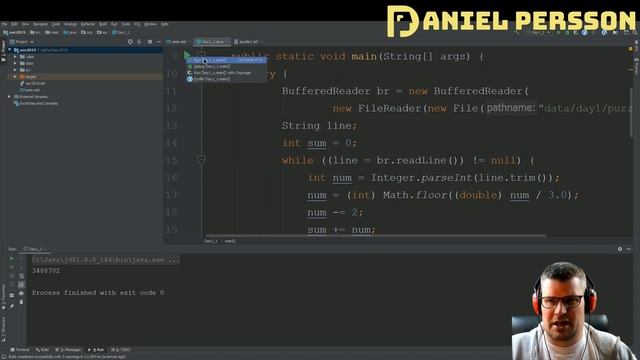This screenshot has width=640, height=360.
Task: Open Project panel settings gear
Action: pos(150,42)
